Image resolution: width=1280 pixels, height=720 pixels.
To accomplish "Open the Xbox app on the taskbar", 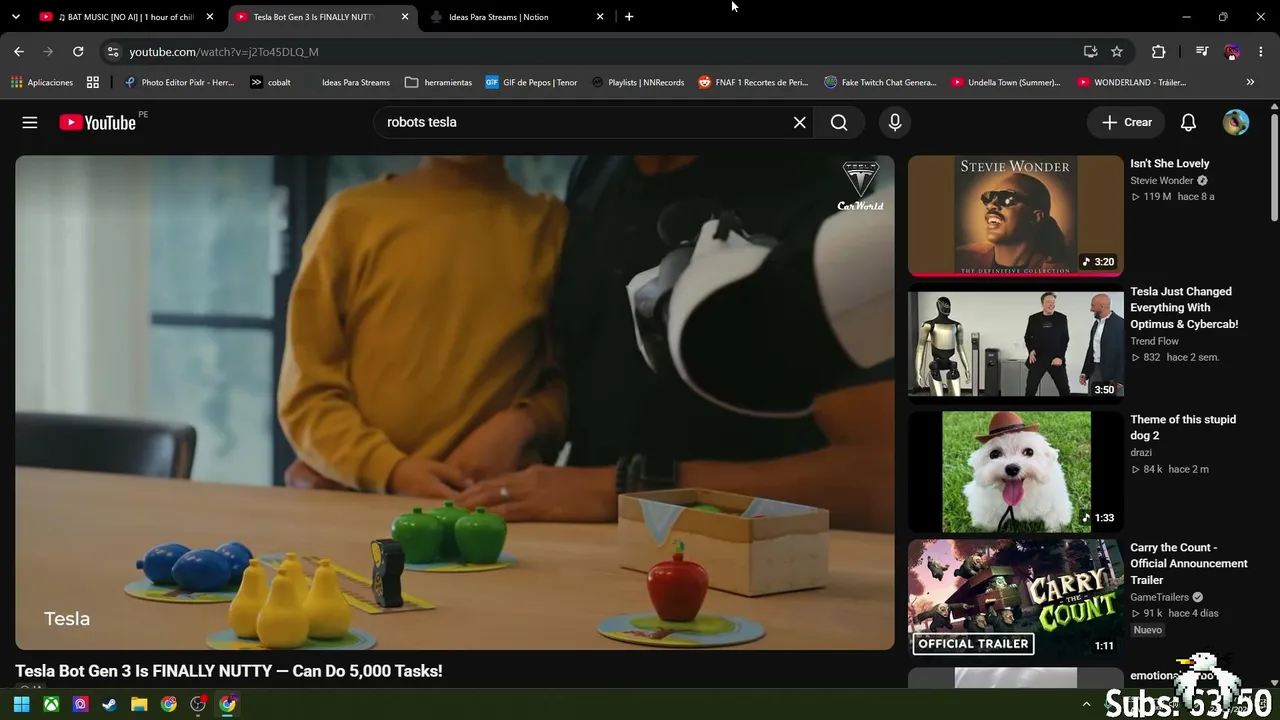I will point(51,704).
